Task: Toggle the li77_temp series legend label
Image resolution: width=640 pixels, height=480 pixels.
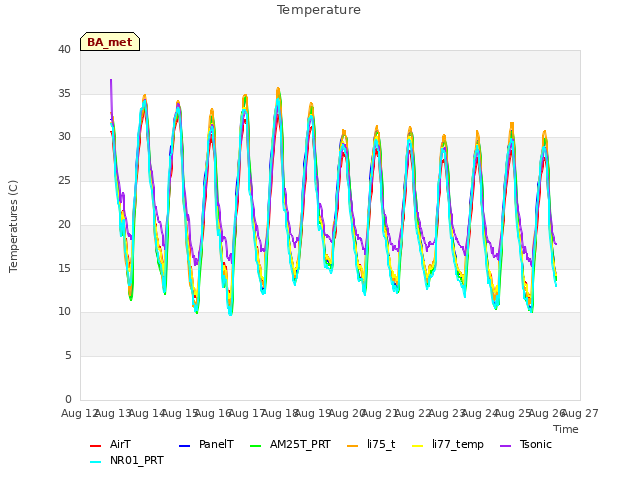Action: point(458,444)
